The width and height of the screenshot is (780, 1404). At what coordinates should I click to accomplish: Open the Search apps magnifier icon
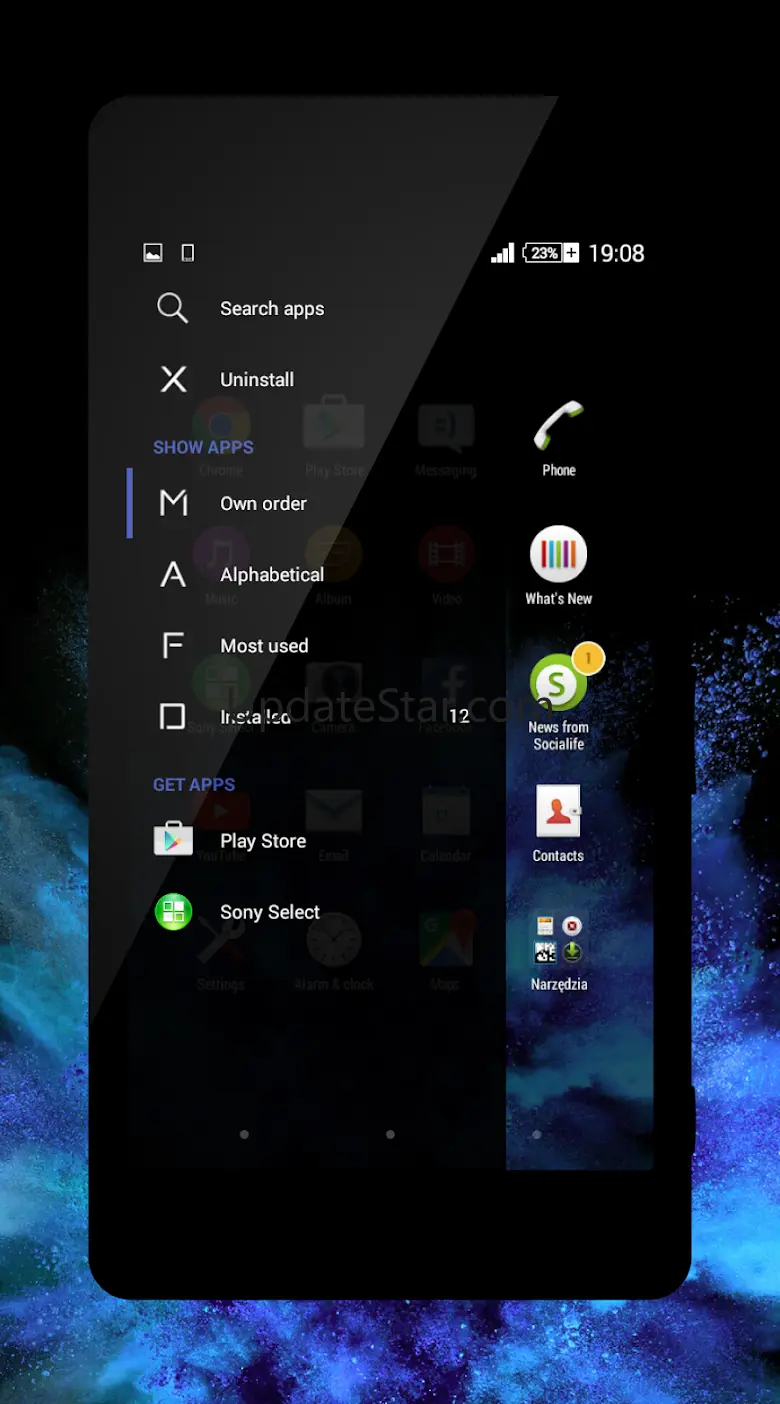pyautogui.click(x=172, y=308)
